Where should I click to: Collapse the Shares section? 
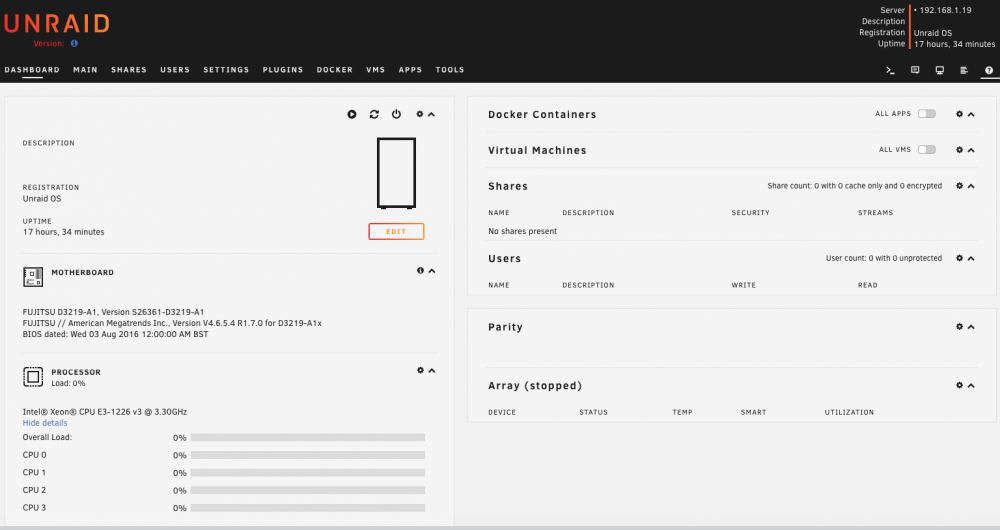coord(971,186)
